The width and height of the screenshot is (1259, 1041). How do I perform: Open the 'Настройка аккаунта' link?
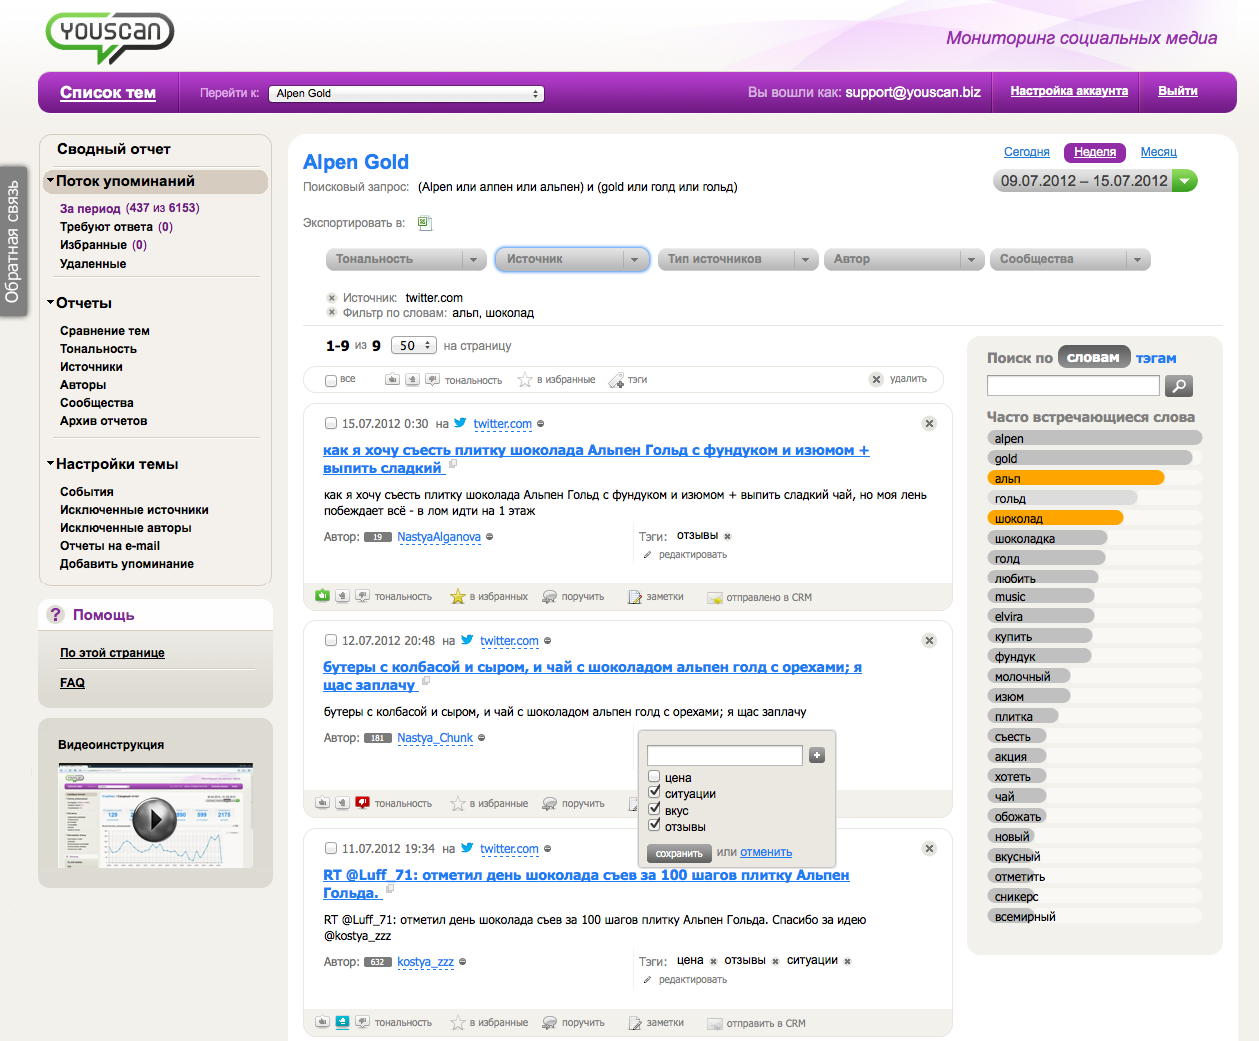(x=1068, y=91)
